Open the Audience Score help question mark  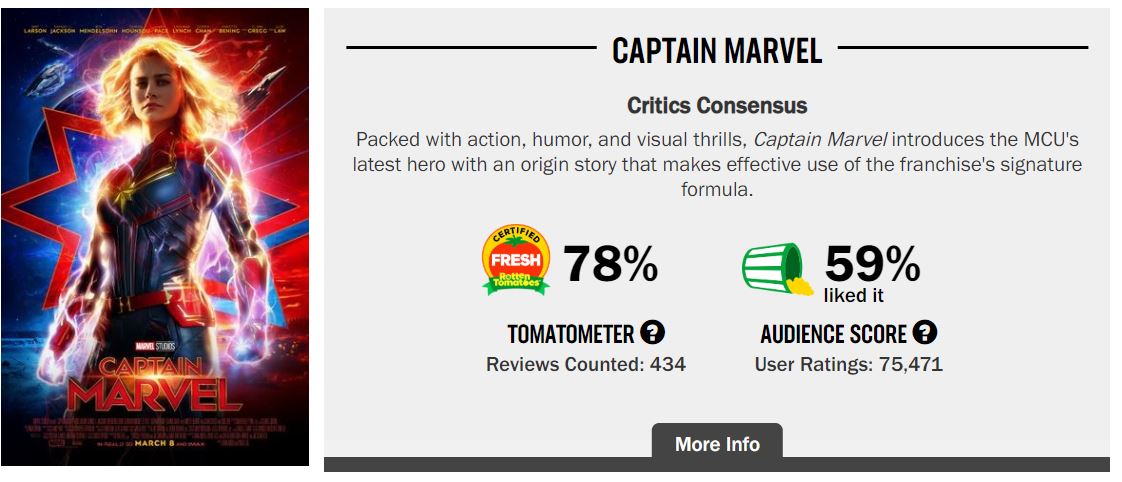point(925,333)
